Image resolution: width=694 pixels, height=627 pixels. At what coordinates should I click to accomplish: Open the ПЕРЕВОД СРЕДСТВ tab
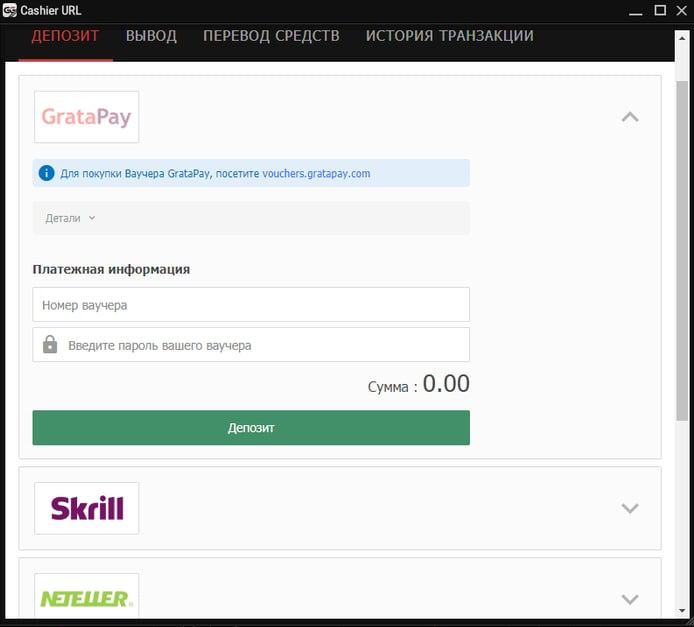click(x=271, y=36)
